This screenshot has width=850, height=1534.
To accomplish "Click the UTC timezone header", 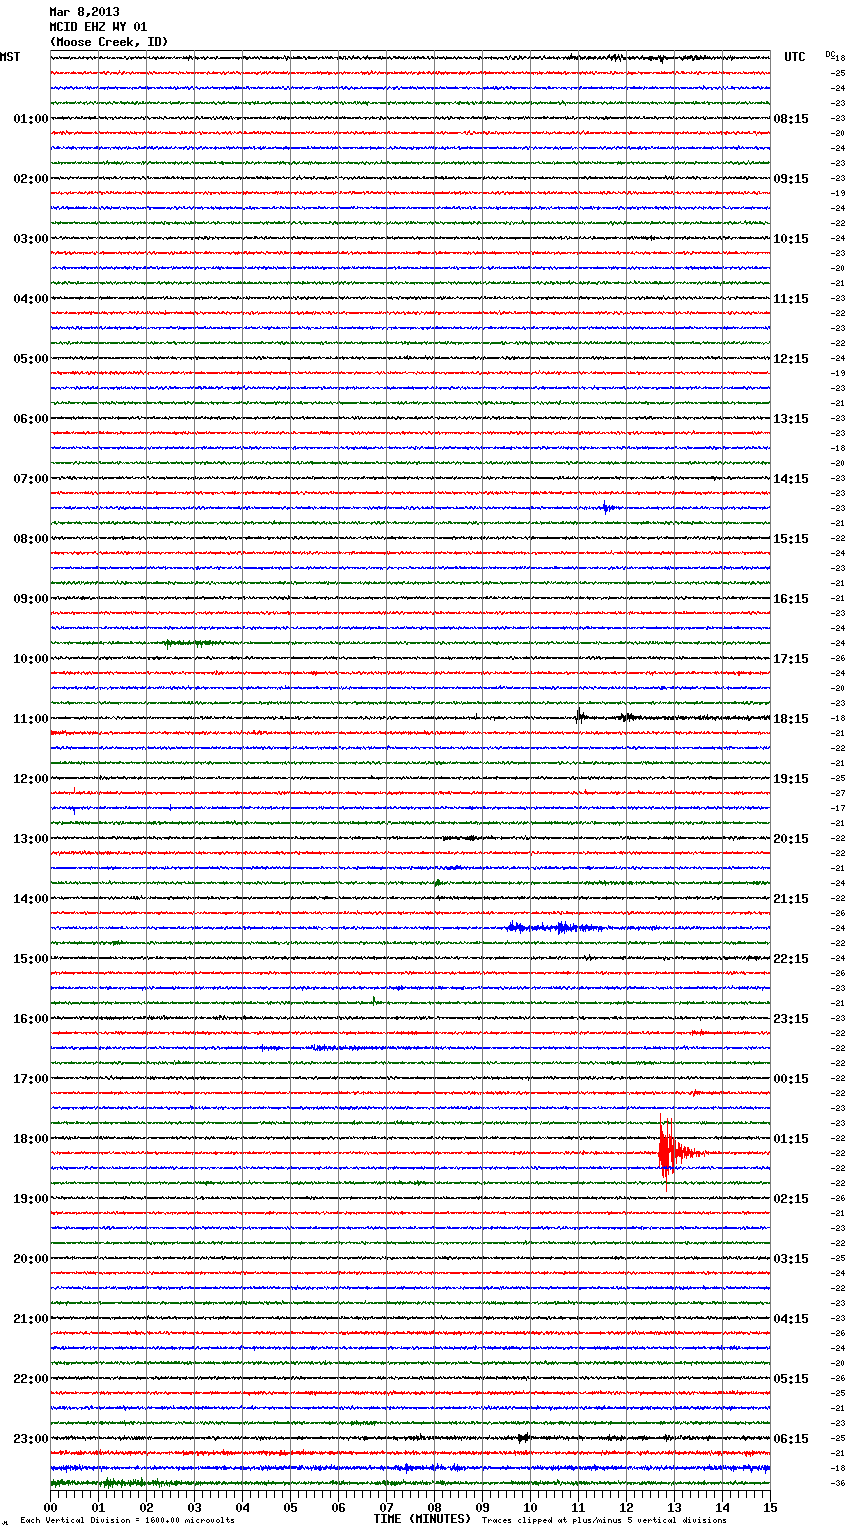I will tap(795, 57).
